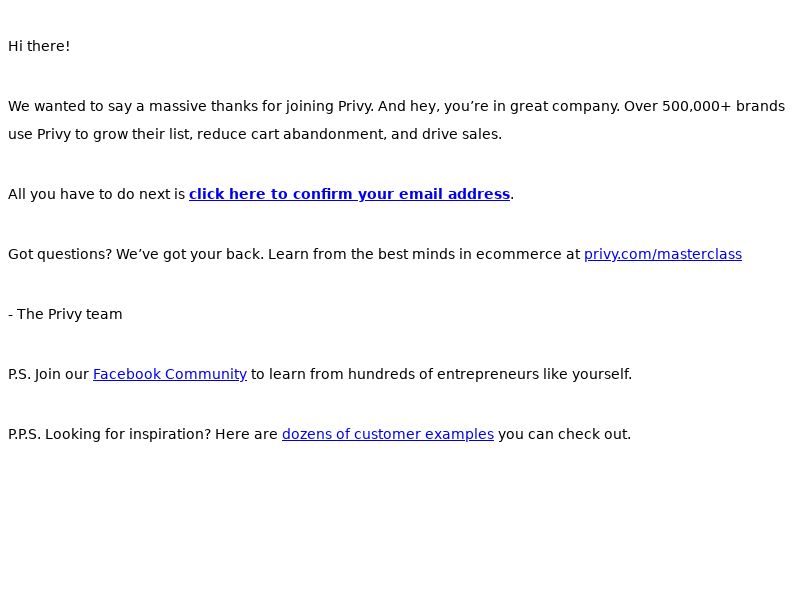Click the "Hi there!" greeting text
Image resolution: width=800 pixels, height=600 pixels.
click(39, 46)
